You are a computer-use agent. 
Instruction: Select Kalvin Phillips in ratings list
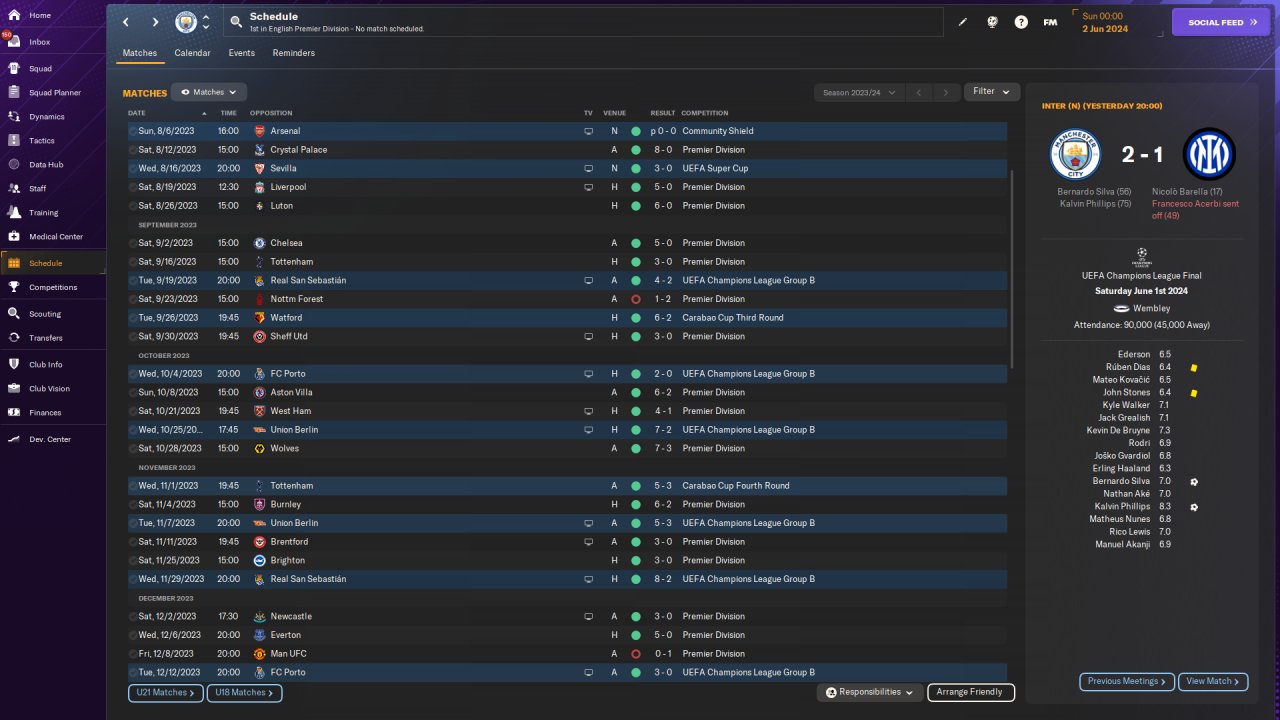[x=1121, y=507]
